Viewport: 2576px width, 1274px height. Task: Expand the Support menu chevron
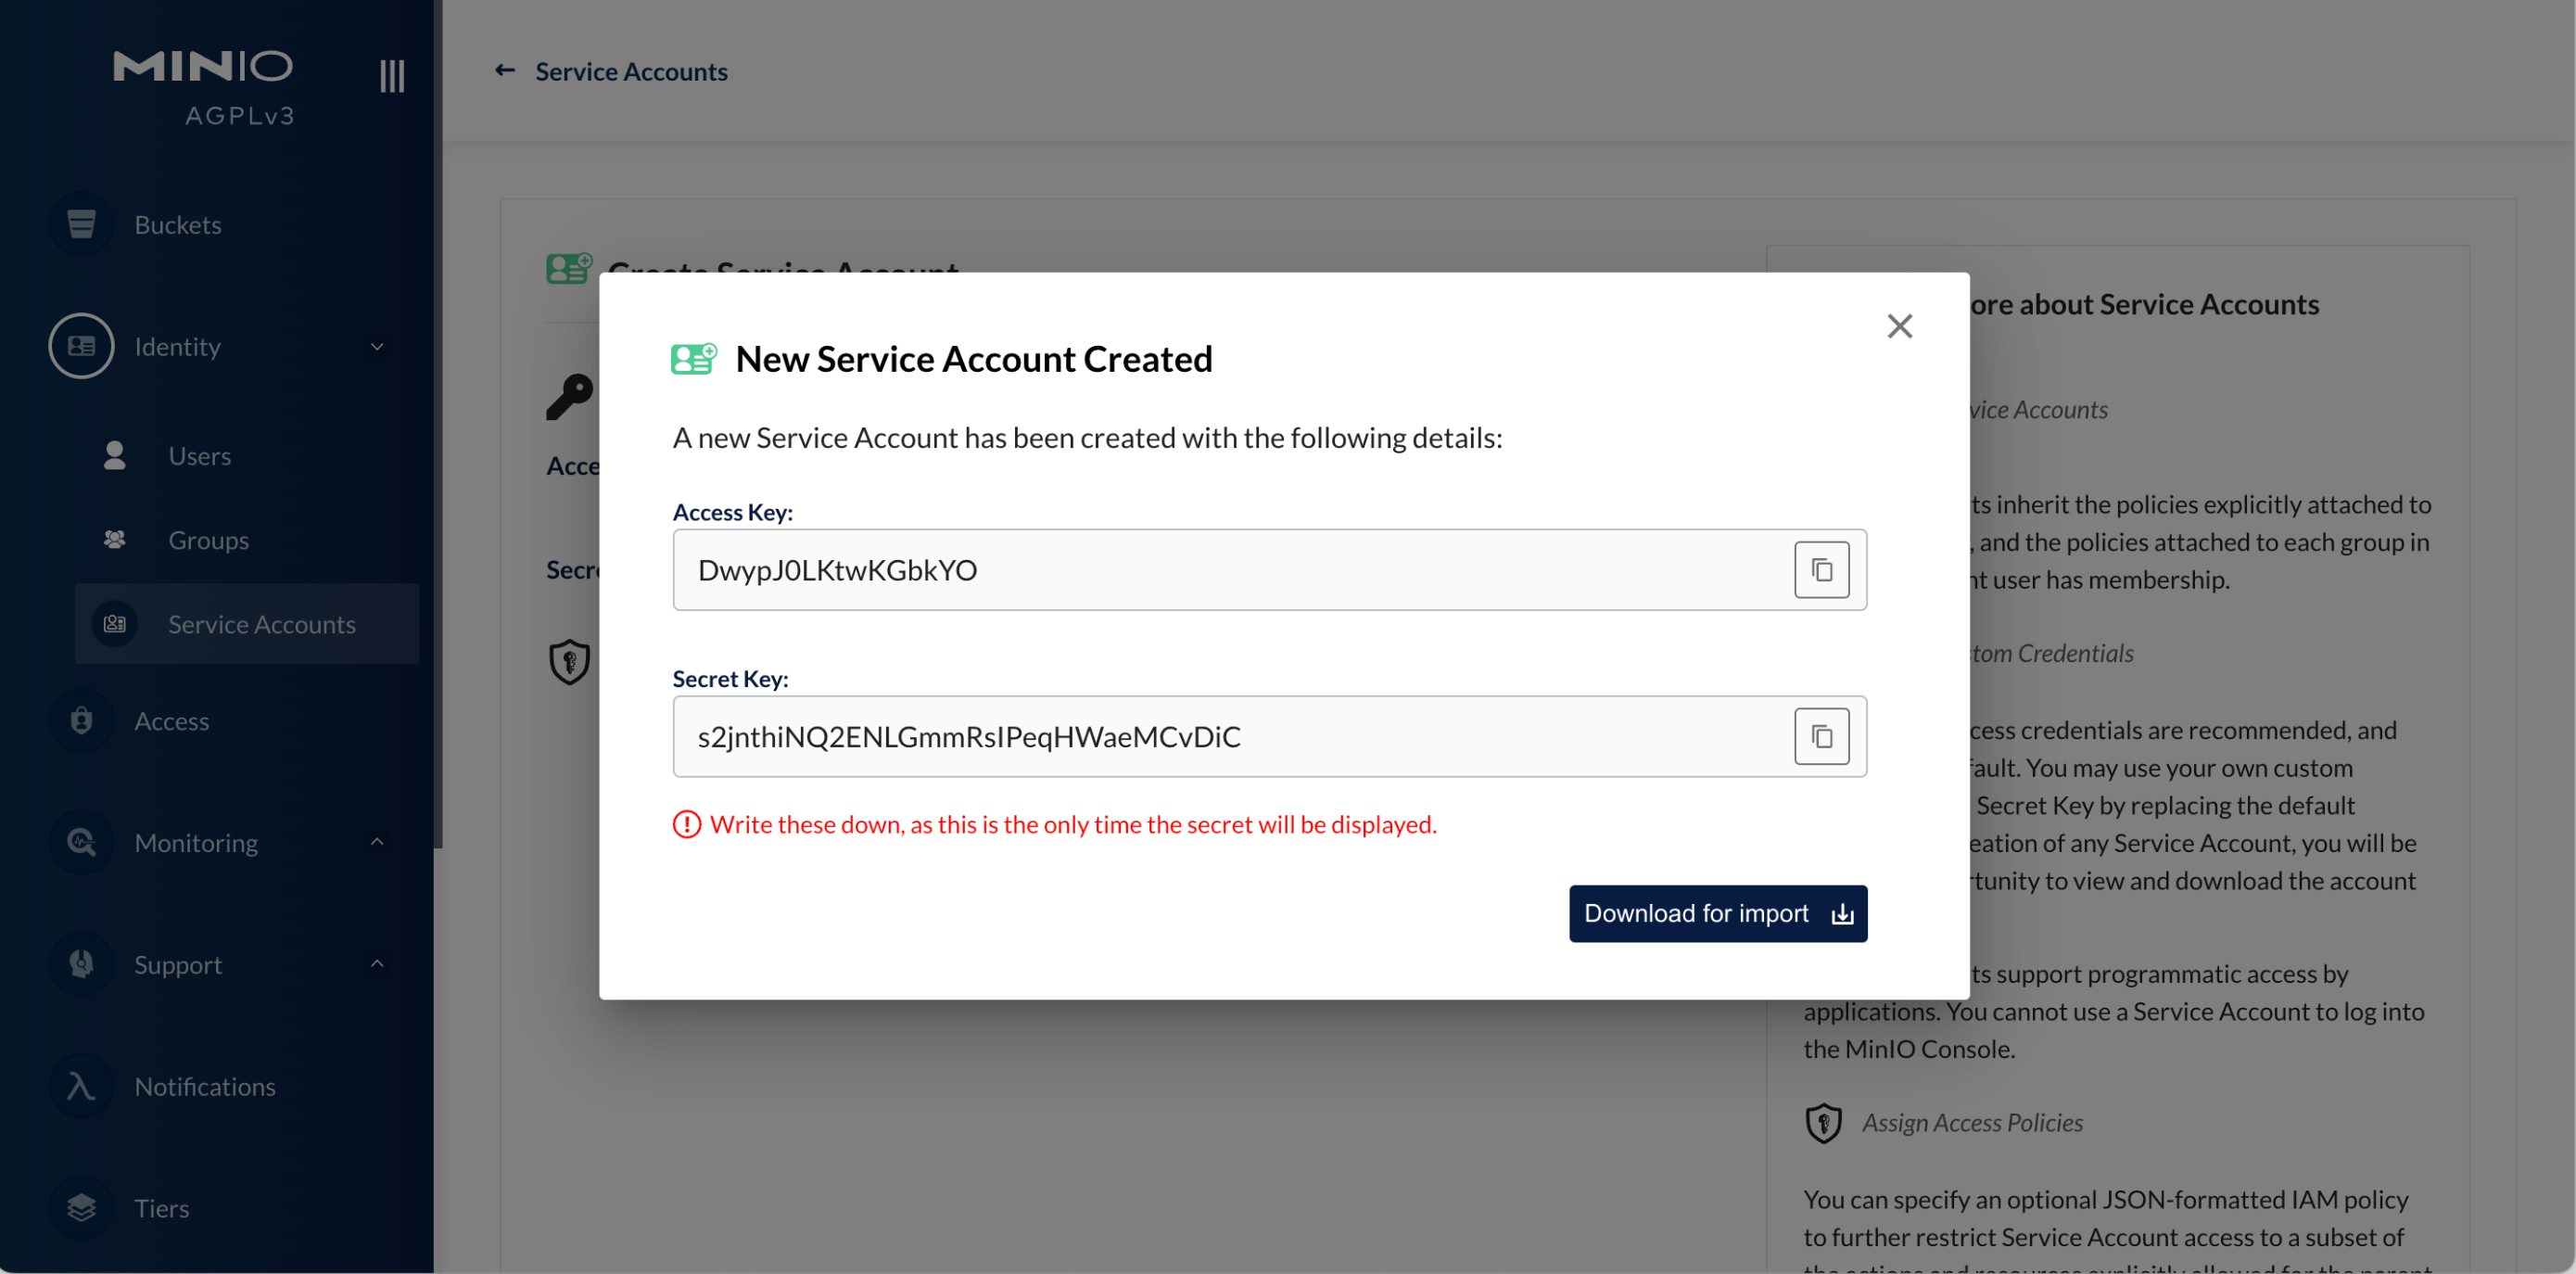[377, 964]
